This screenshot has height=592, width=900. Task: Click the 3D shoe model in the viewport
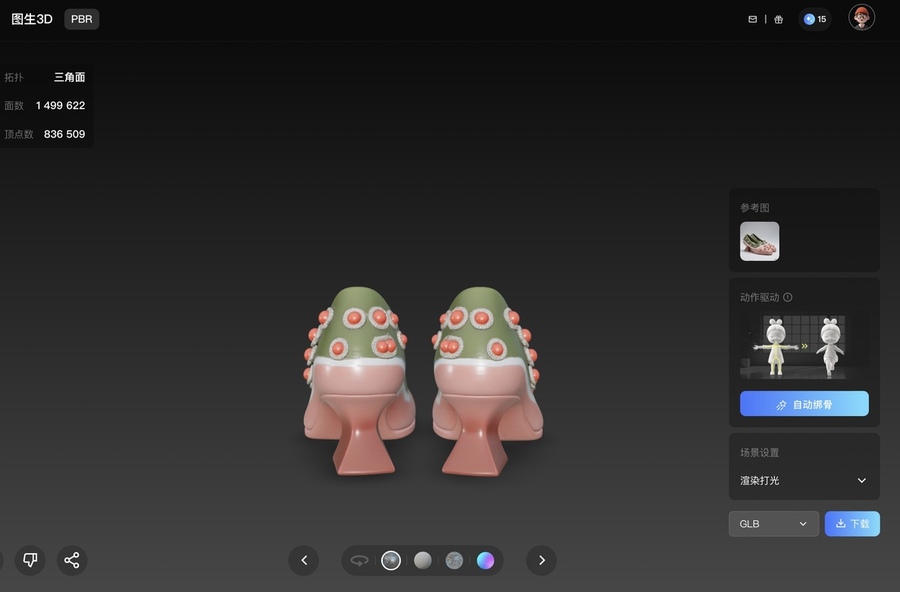[x=424, y=381]
